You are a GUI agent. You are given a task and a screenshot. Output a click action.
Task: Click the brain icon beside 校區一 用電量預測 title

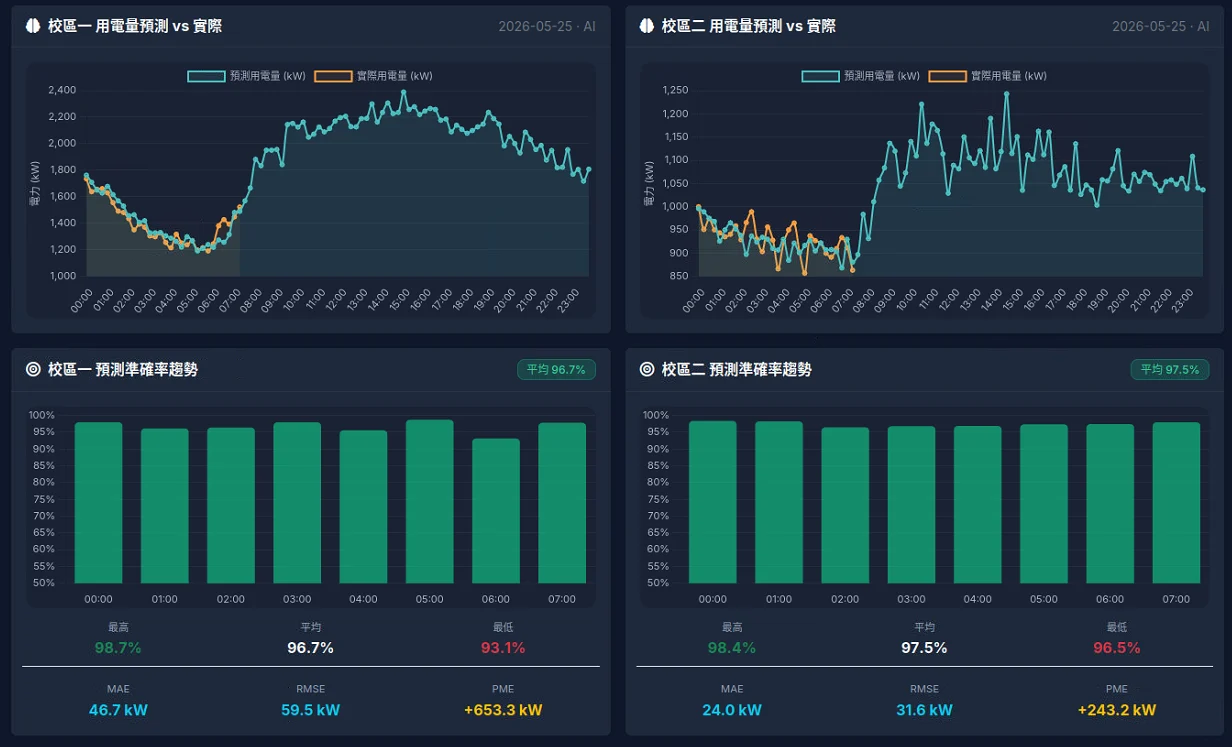(x=33, y=26)
